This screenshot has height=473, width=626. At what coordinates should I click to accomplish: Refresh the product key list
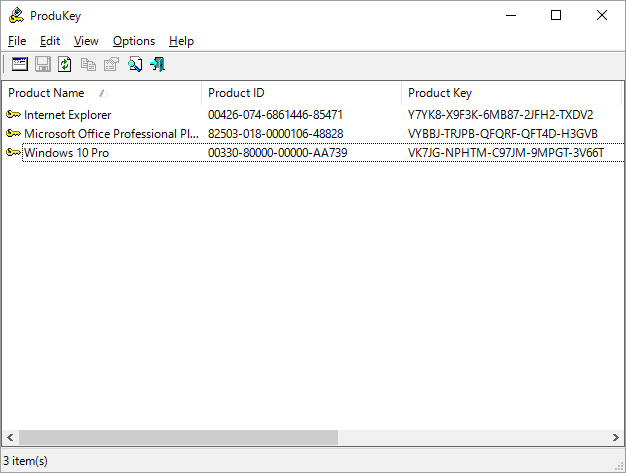pos(65,65)
